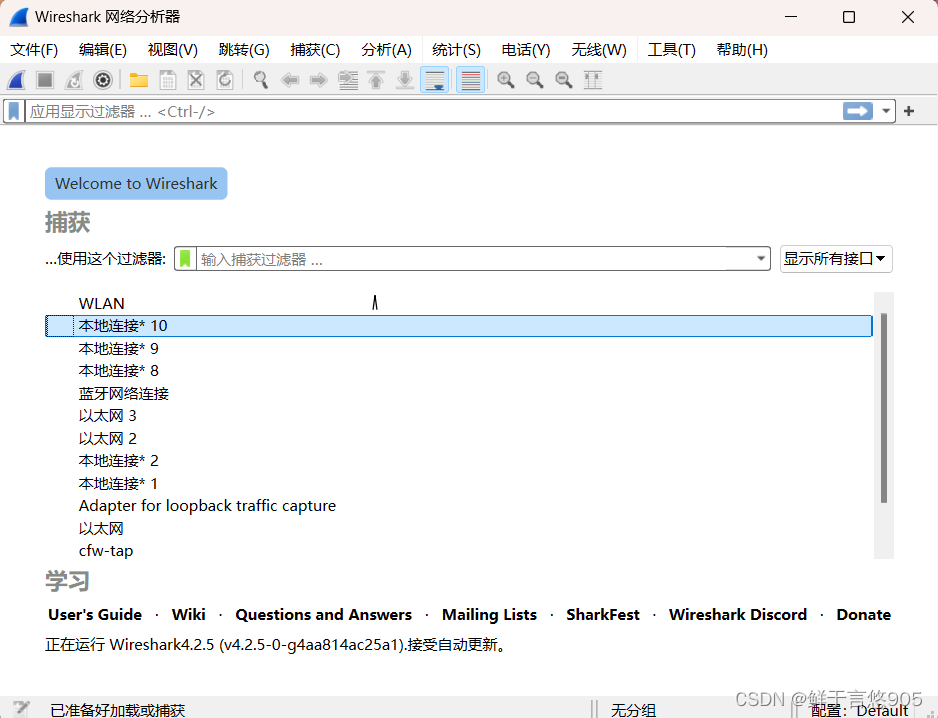The image size is (938, 718).
Task: Open the 无线(W) menu
Action: point(599,50)
